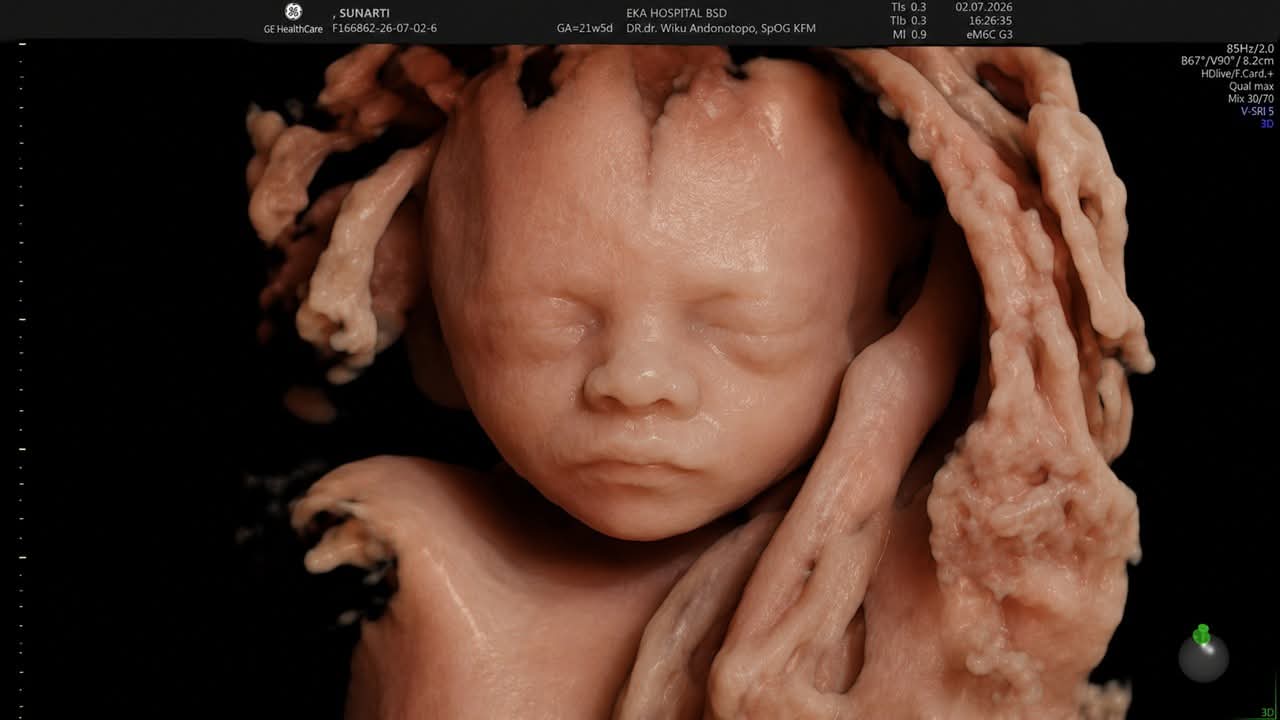Click the GA=21w5d gestational age
This screenshot has width=1280, height=720.
(x=585, y=28)
